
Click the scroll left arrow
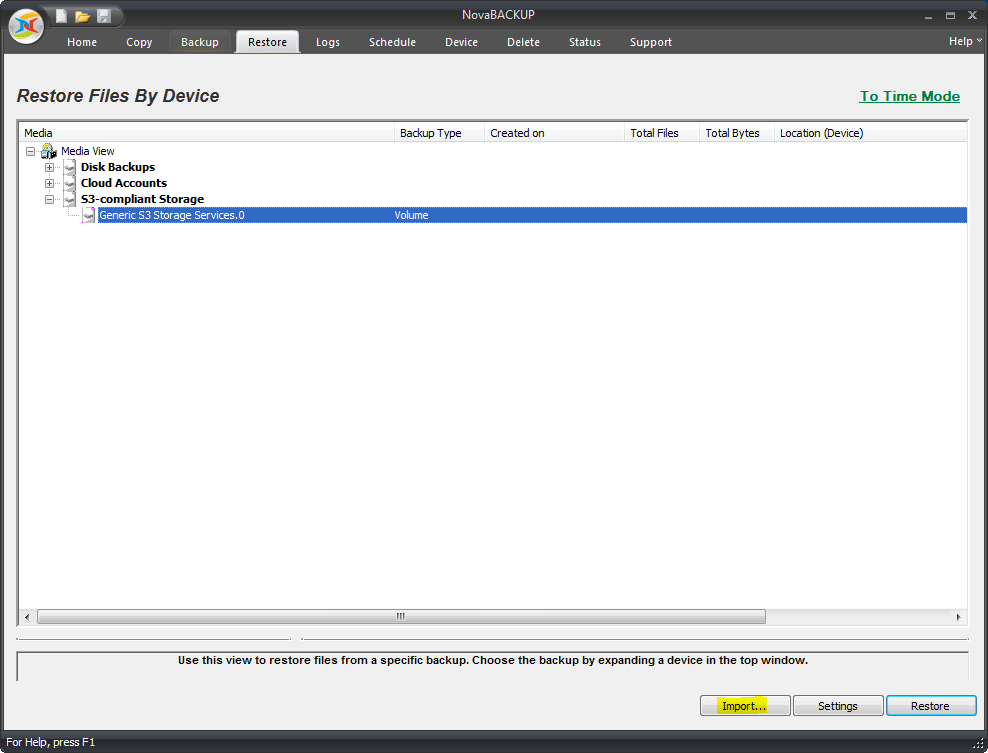26,617
